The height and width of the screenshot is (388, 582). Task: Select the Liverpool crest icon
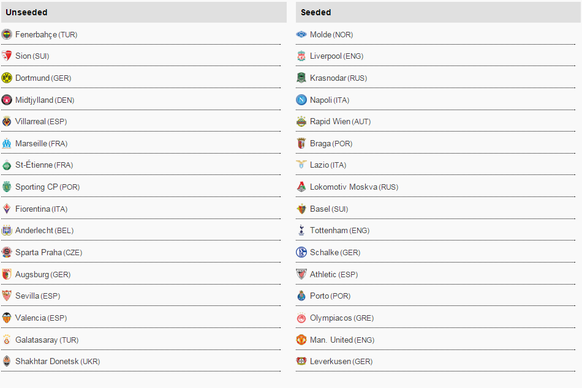coord(301,56)
